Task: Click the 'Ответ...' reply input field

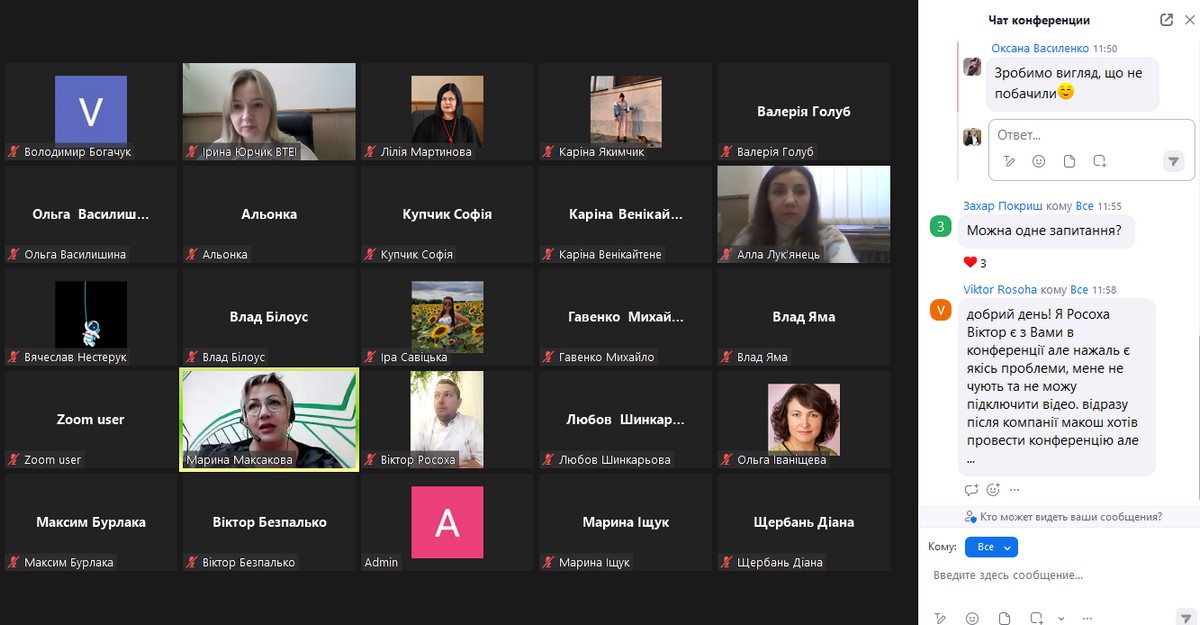Action: tap(1090, 135)
